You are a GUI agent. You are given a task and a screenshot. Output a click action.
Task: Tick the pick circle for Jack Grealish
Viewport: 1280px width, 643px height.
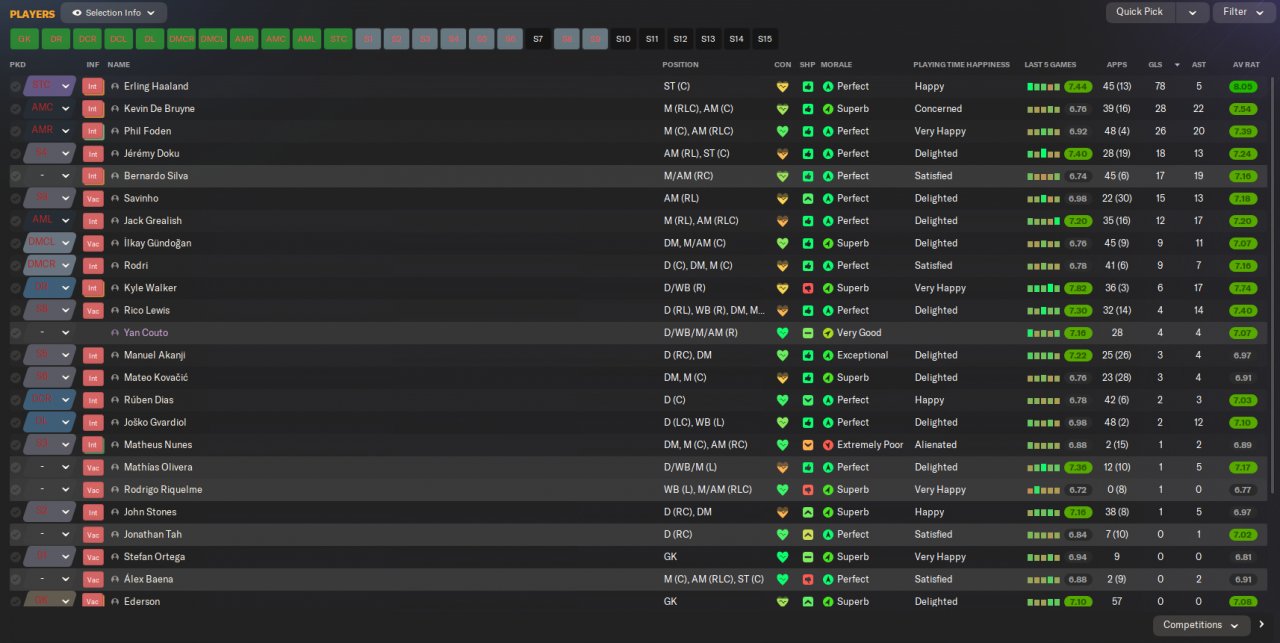tap(15, 221)
